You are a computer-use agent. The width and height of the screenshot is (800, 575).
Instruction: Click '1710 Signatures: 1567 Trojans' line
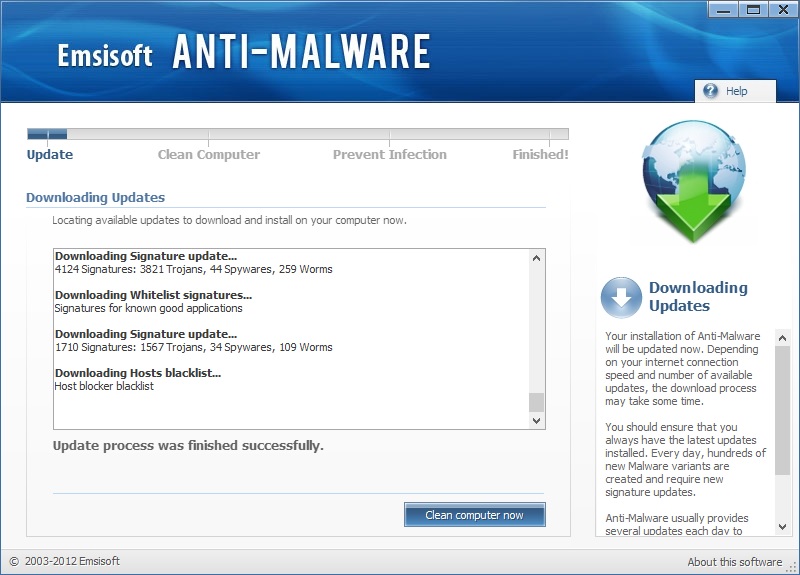(193, 347)
